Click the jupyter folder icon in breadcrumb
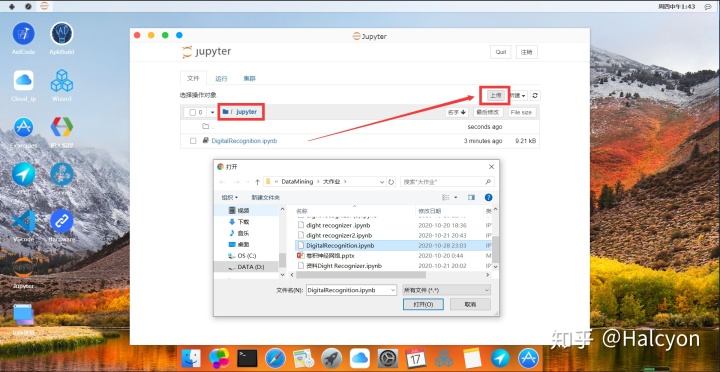 225,112
